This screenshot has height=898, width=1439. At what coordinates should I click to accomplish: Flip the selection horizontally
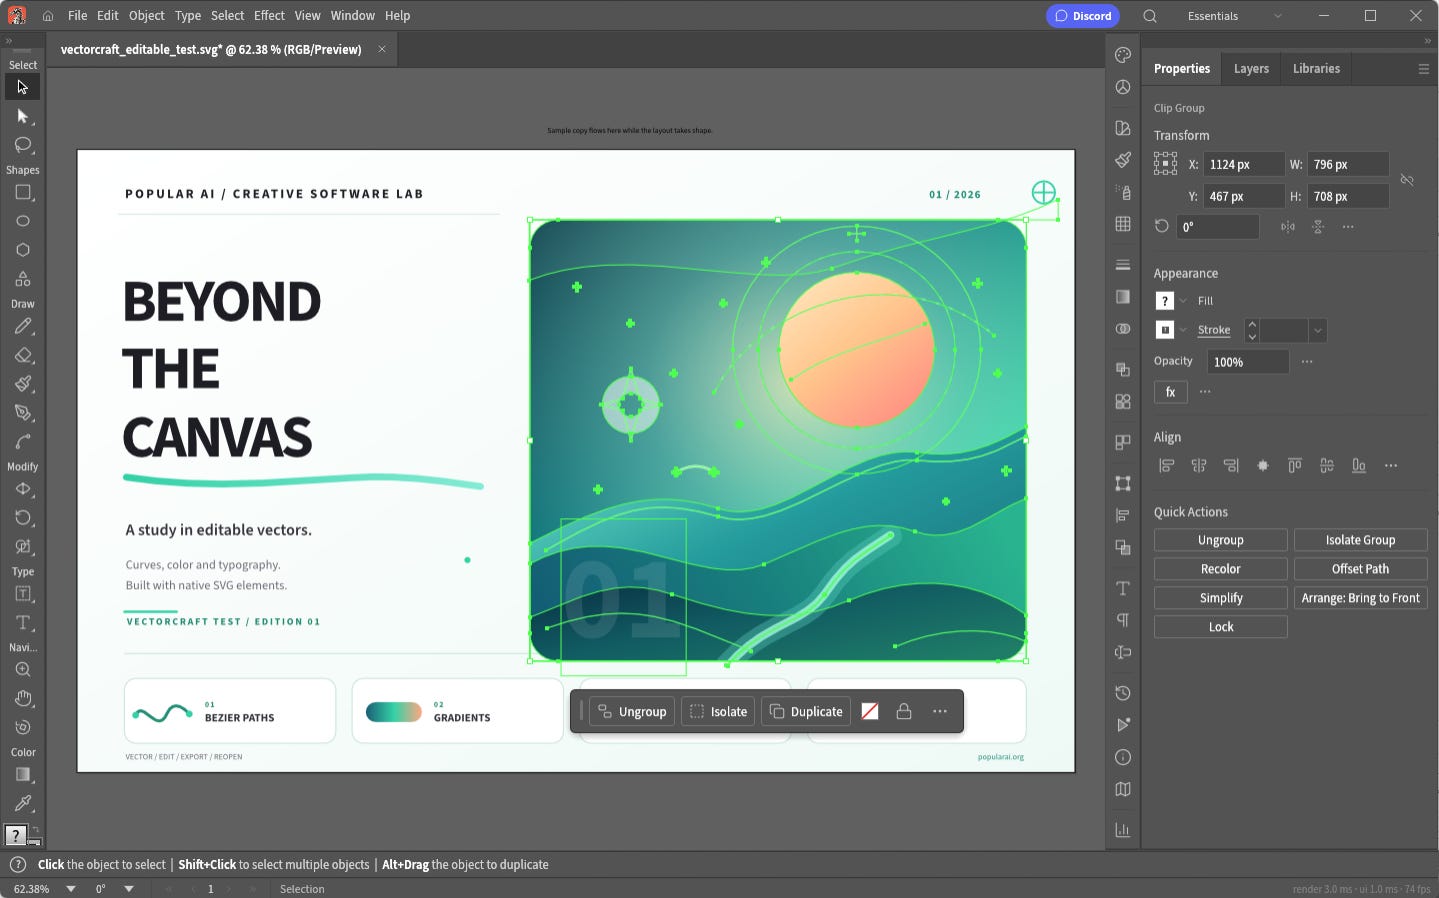point(1288,227)
